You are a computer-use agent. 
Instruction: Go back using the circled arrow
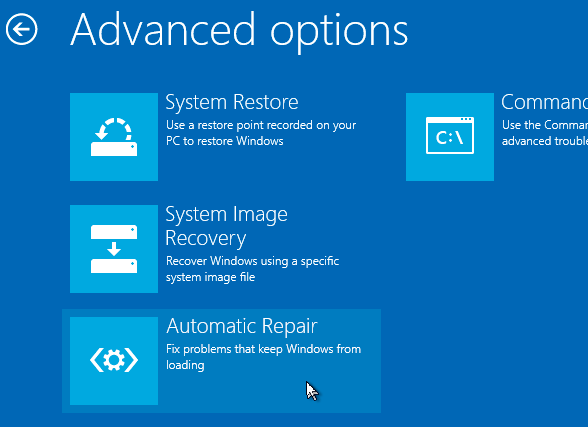click(21, 29)
